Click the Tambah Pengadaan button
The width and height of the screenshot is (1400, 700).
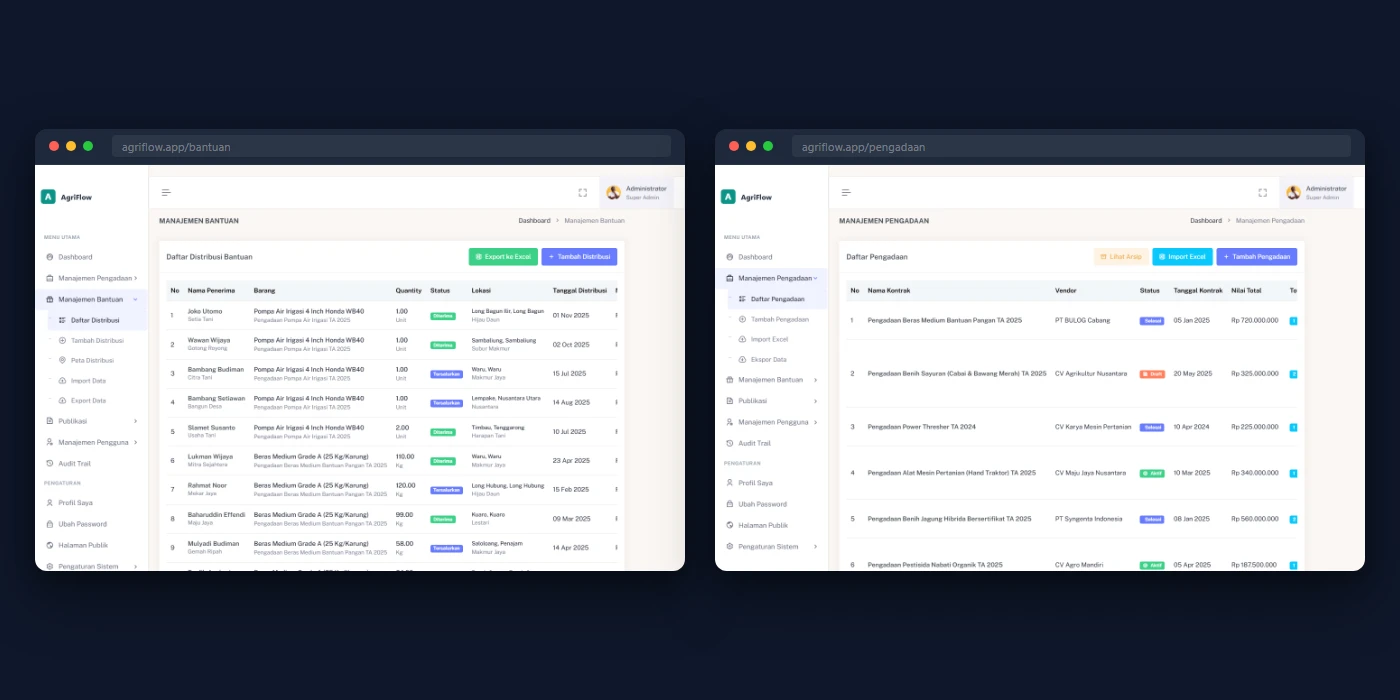[1257, 257]
